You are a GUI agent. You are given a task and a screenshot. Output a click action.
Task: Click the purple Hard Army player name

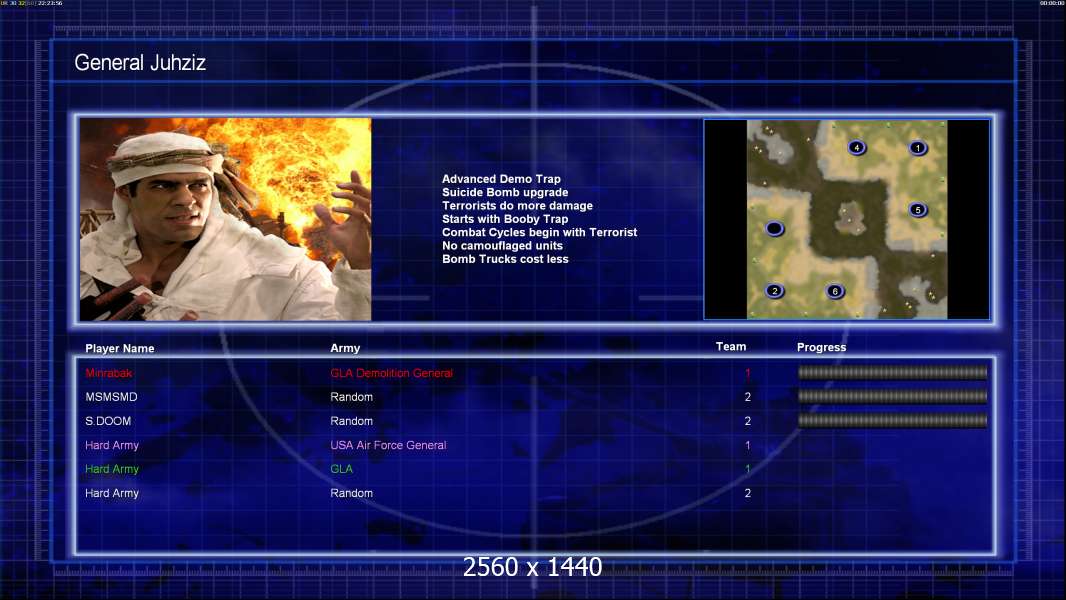[112, 445]
